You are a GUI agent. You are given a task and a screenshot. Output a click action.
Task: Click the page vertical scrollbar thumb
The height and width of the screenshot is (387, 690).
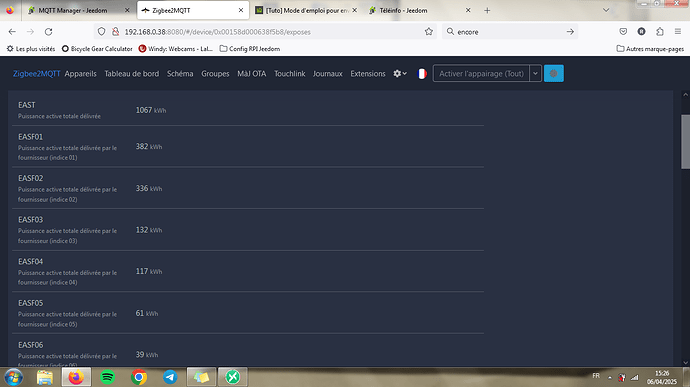pyautogui.click(x=685, y=142)
